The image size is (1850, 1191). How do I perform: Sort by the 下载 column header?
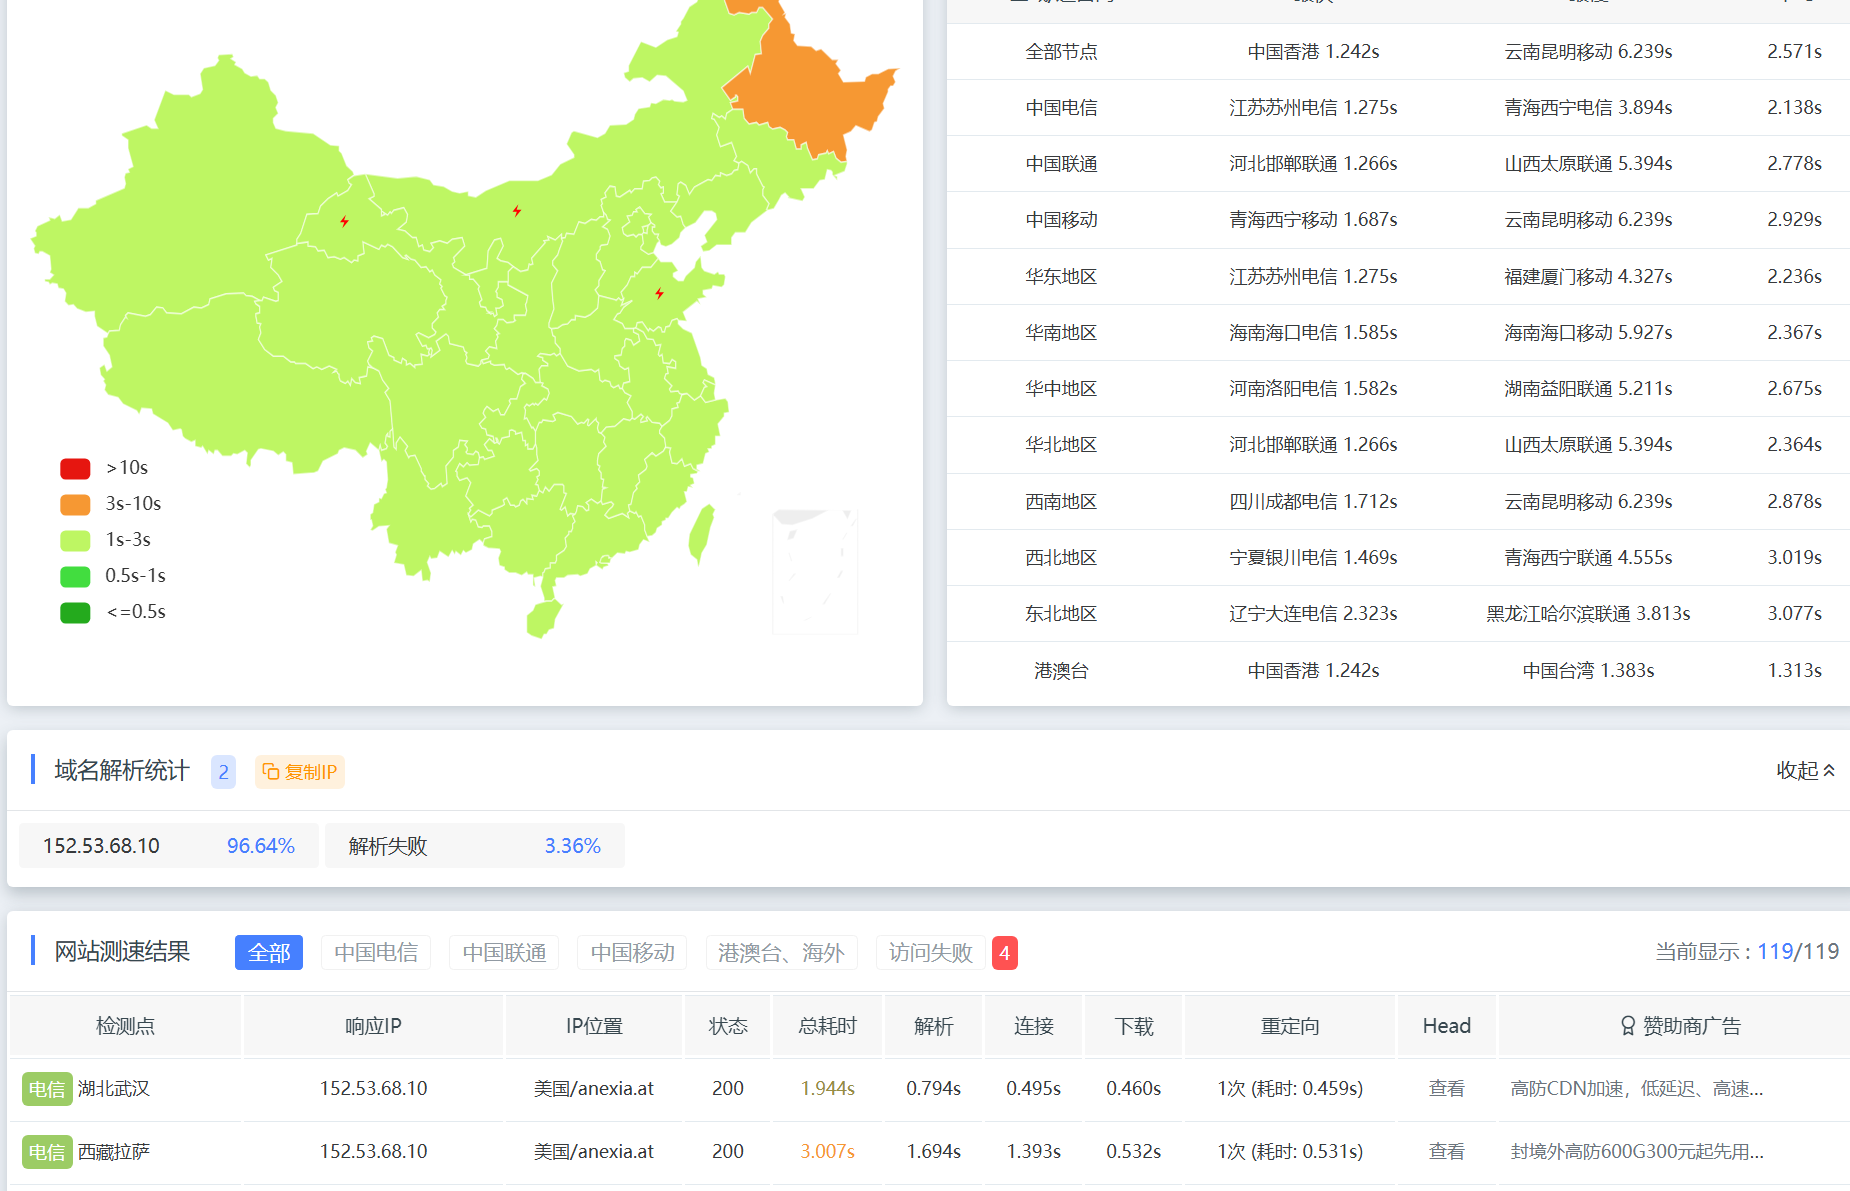[x=1134, y=1026]
